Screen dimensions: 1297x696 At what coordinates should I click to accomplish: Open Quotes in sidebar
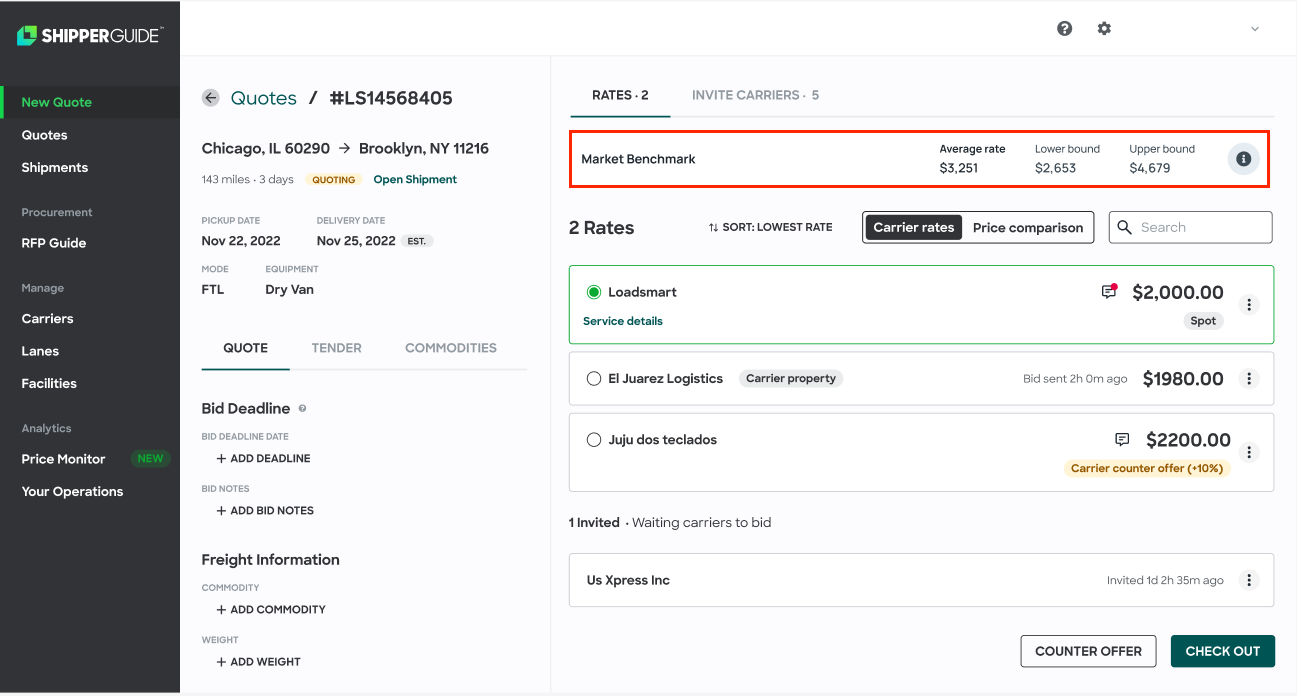tap(45, 135)
